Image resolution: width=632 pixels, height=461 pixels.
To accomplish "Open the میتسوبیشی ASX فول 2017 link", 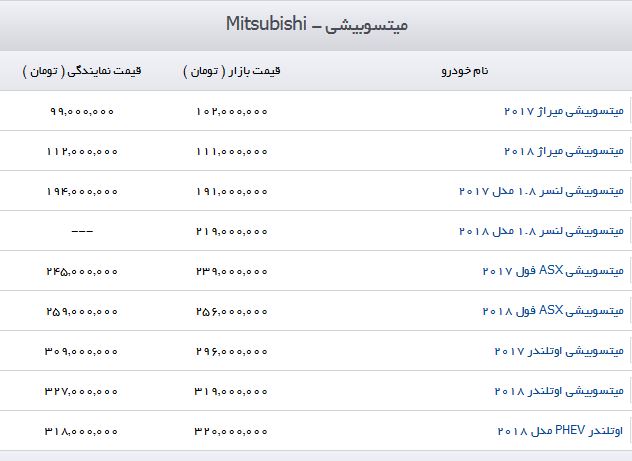I will click(x=553, y=271).
